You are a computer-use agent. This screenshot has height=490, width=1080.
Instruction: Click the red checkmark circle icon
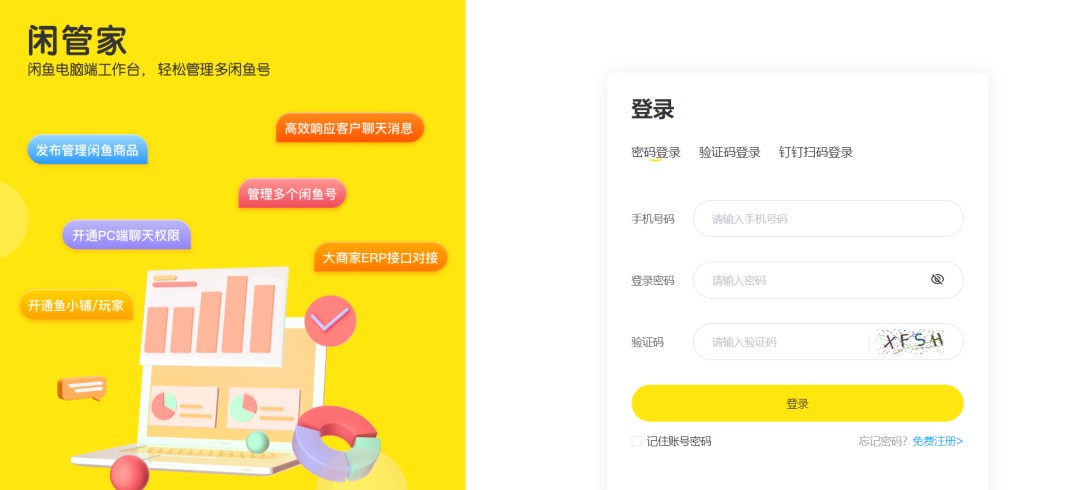point(330,320)
